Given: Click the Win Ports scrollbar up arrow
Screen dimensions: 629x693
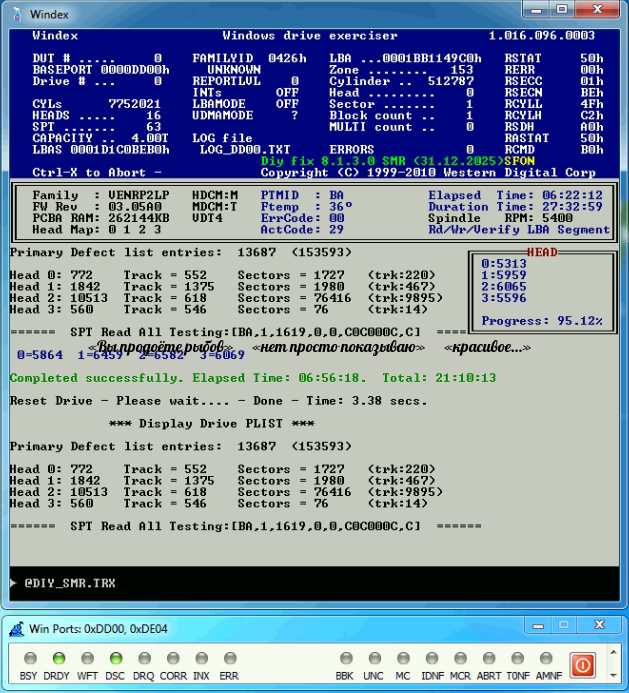Looking at the screenshot, I should tap(613, 653).
